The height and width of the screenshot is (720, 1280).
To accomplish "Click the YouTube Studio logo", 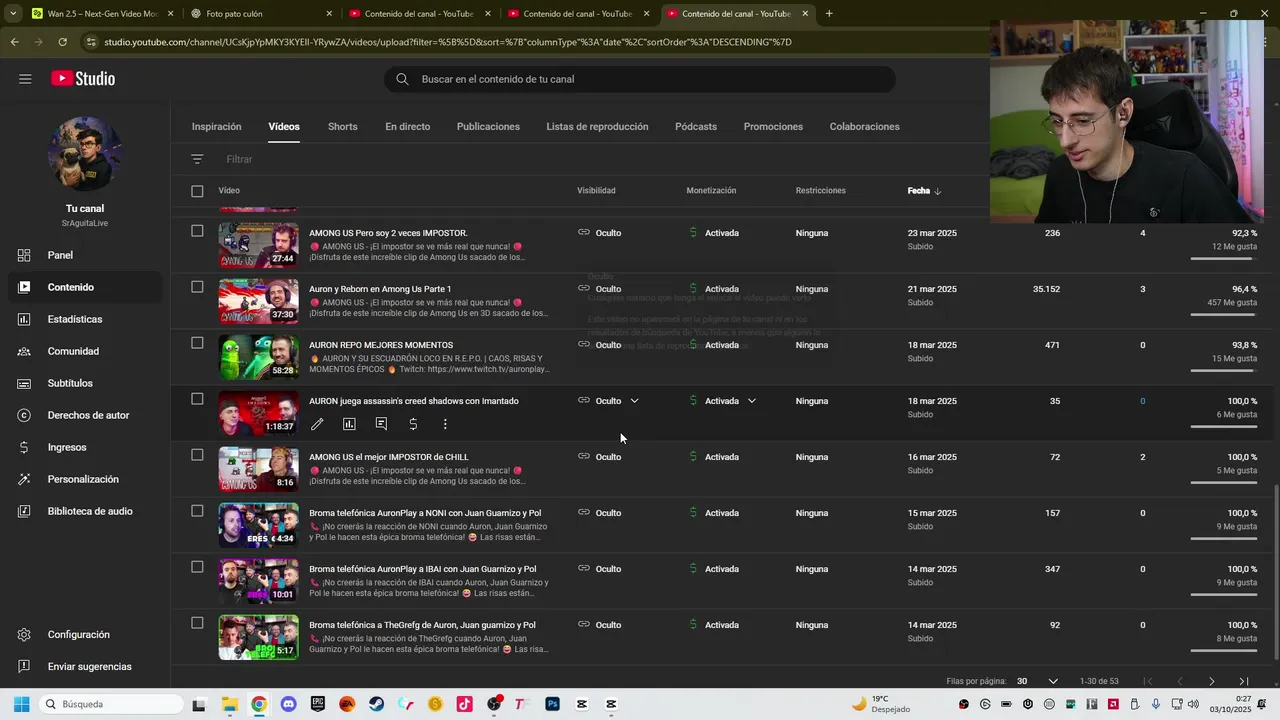I will point(83,79).
